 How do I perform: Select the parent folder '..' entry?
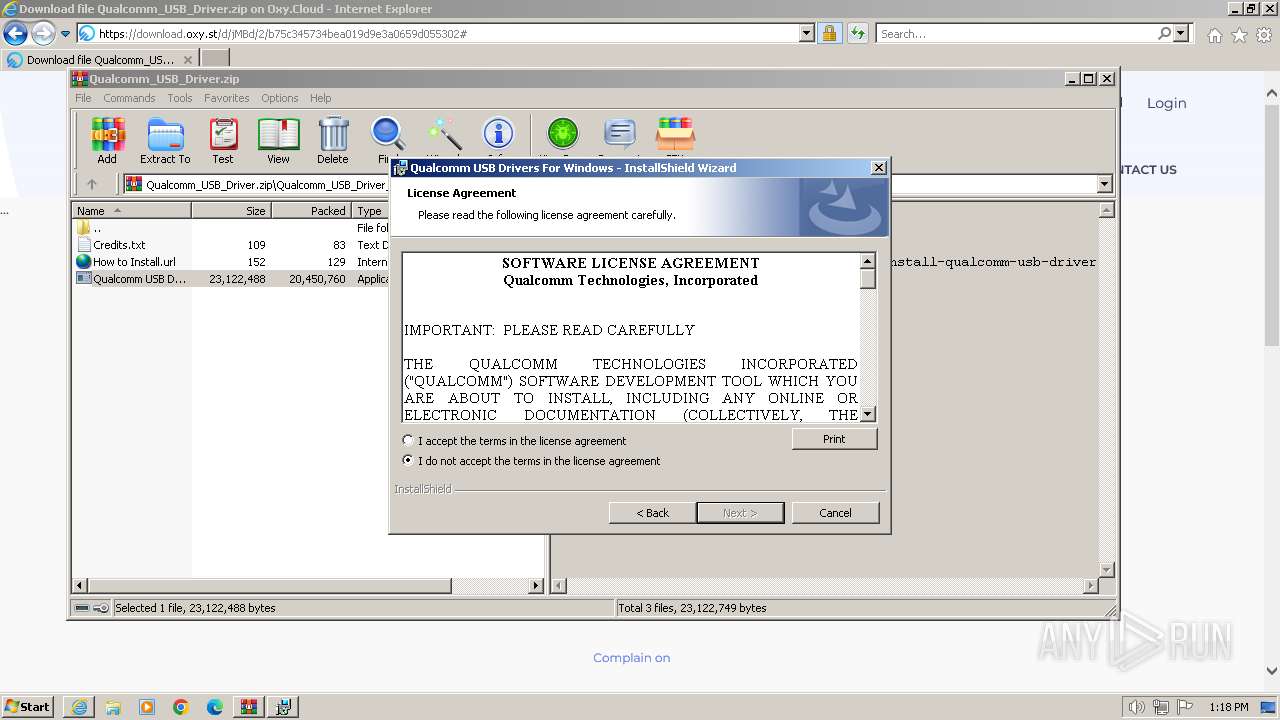pyautogui.click(x=96, y=228)
